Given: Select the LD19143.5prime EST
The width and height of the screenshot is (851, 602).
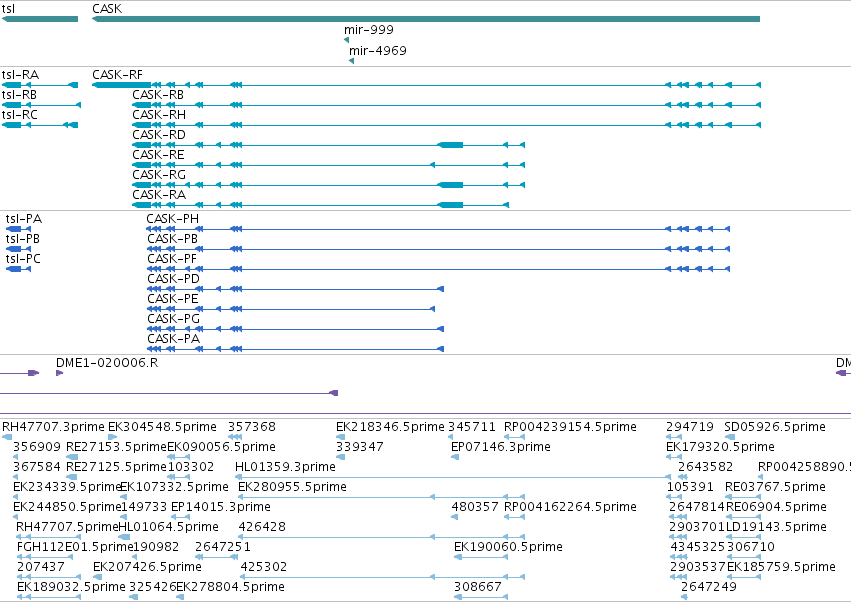Looking at the screenshot, I should pos(743,537).
